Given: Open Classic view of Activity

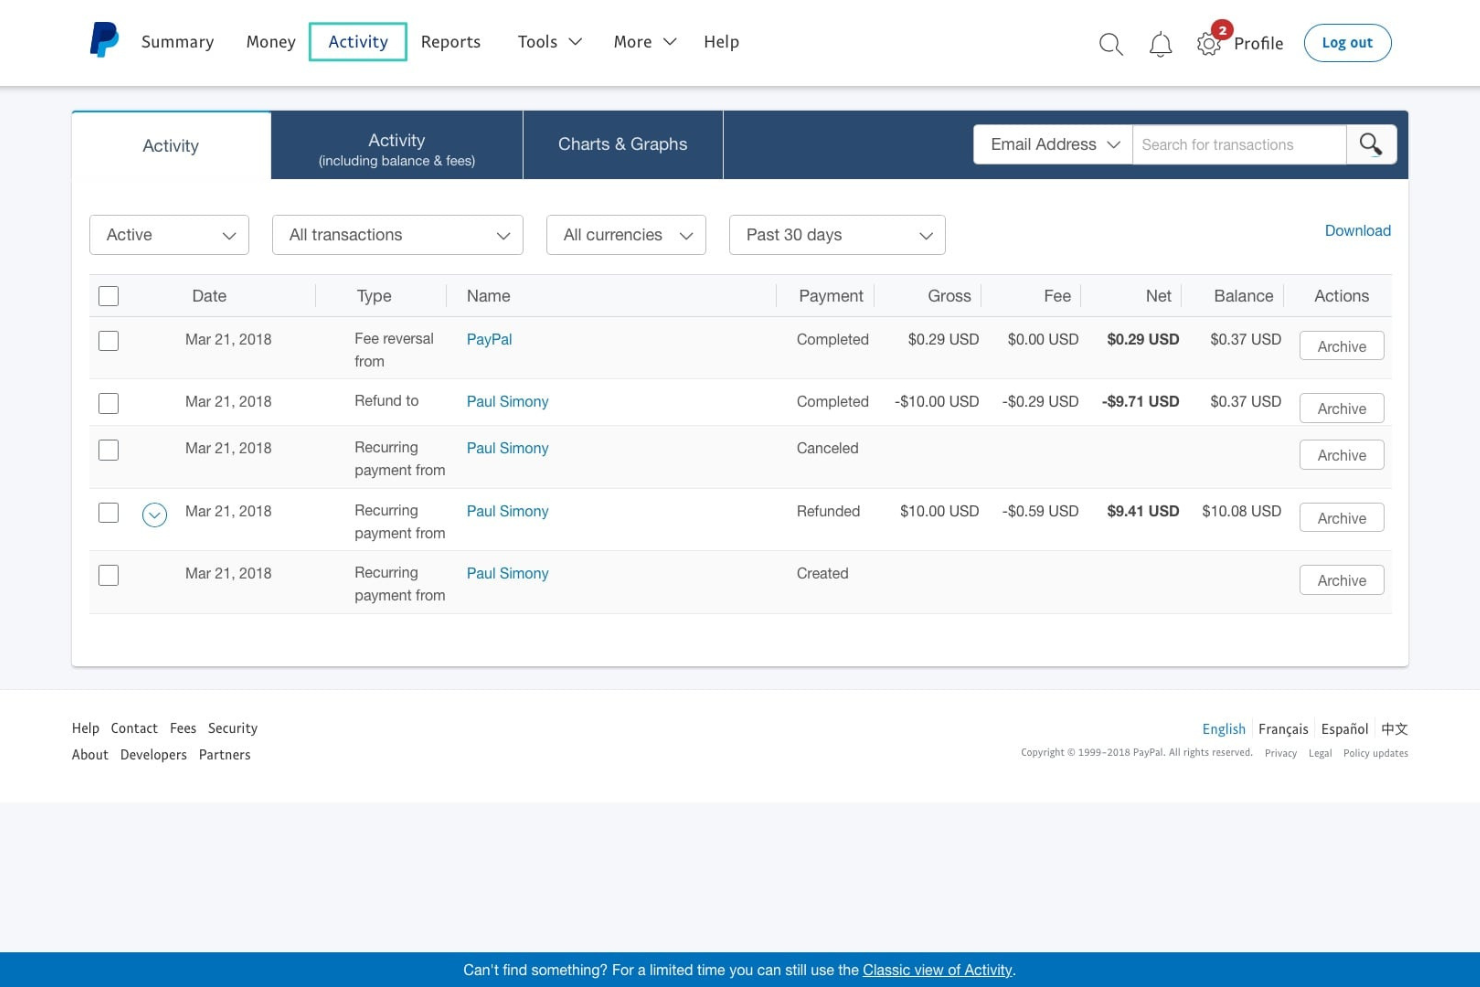Looking at the screenshot, I should pyautogui.click(x=937, y=969).
